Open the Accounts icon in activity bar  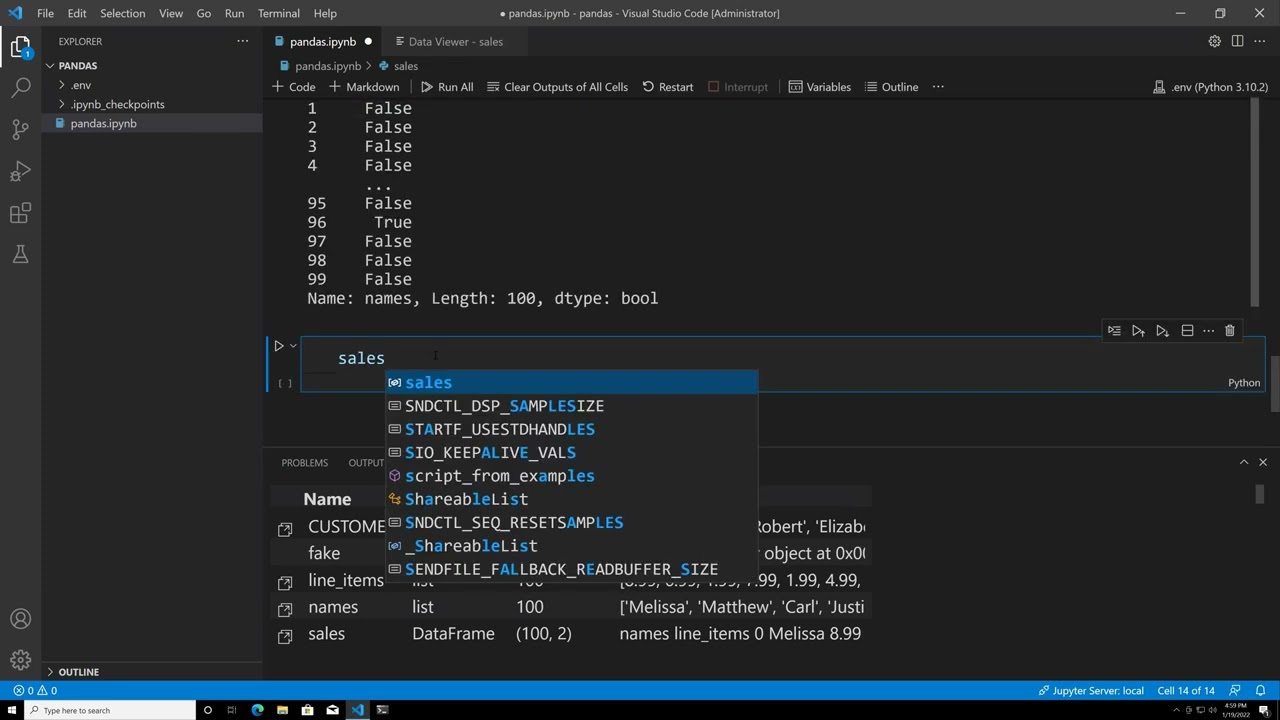(20, 619)
